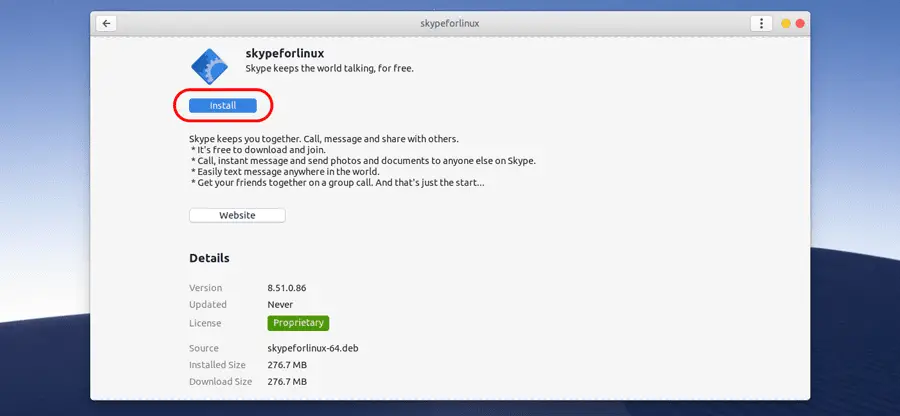Click the 'License' label
The image size is (900, 416).
[x=205, y=323]
